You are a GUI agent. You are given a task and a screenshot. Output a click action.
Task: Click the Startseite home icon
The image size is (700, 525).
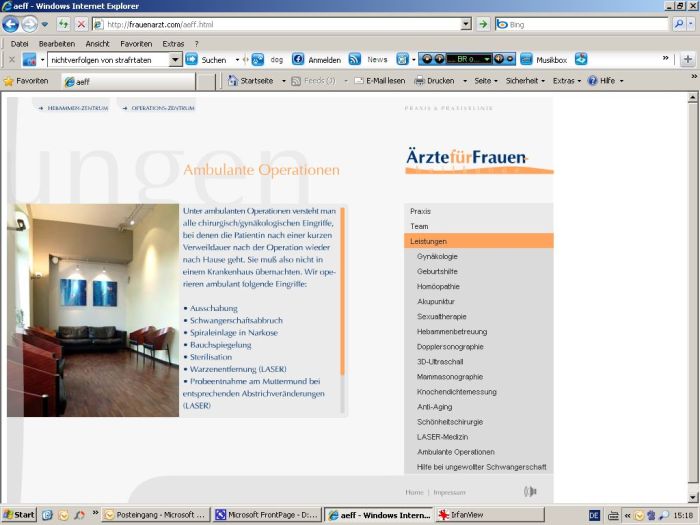point(233,81)
